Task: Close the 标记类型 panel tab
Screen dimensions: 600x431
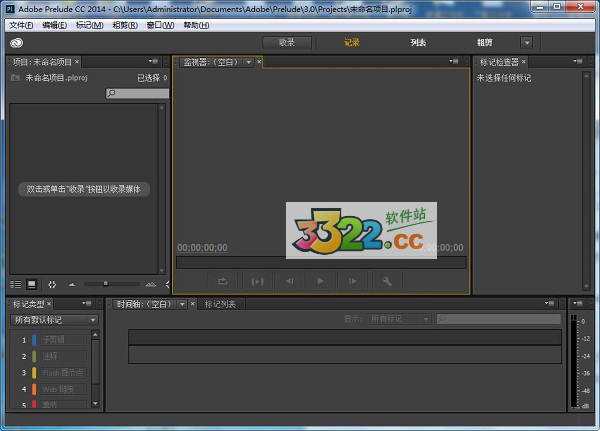Action: [49, 304]
